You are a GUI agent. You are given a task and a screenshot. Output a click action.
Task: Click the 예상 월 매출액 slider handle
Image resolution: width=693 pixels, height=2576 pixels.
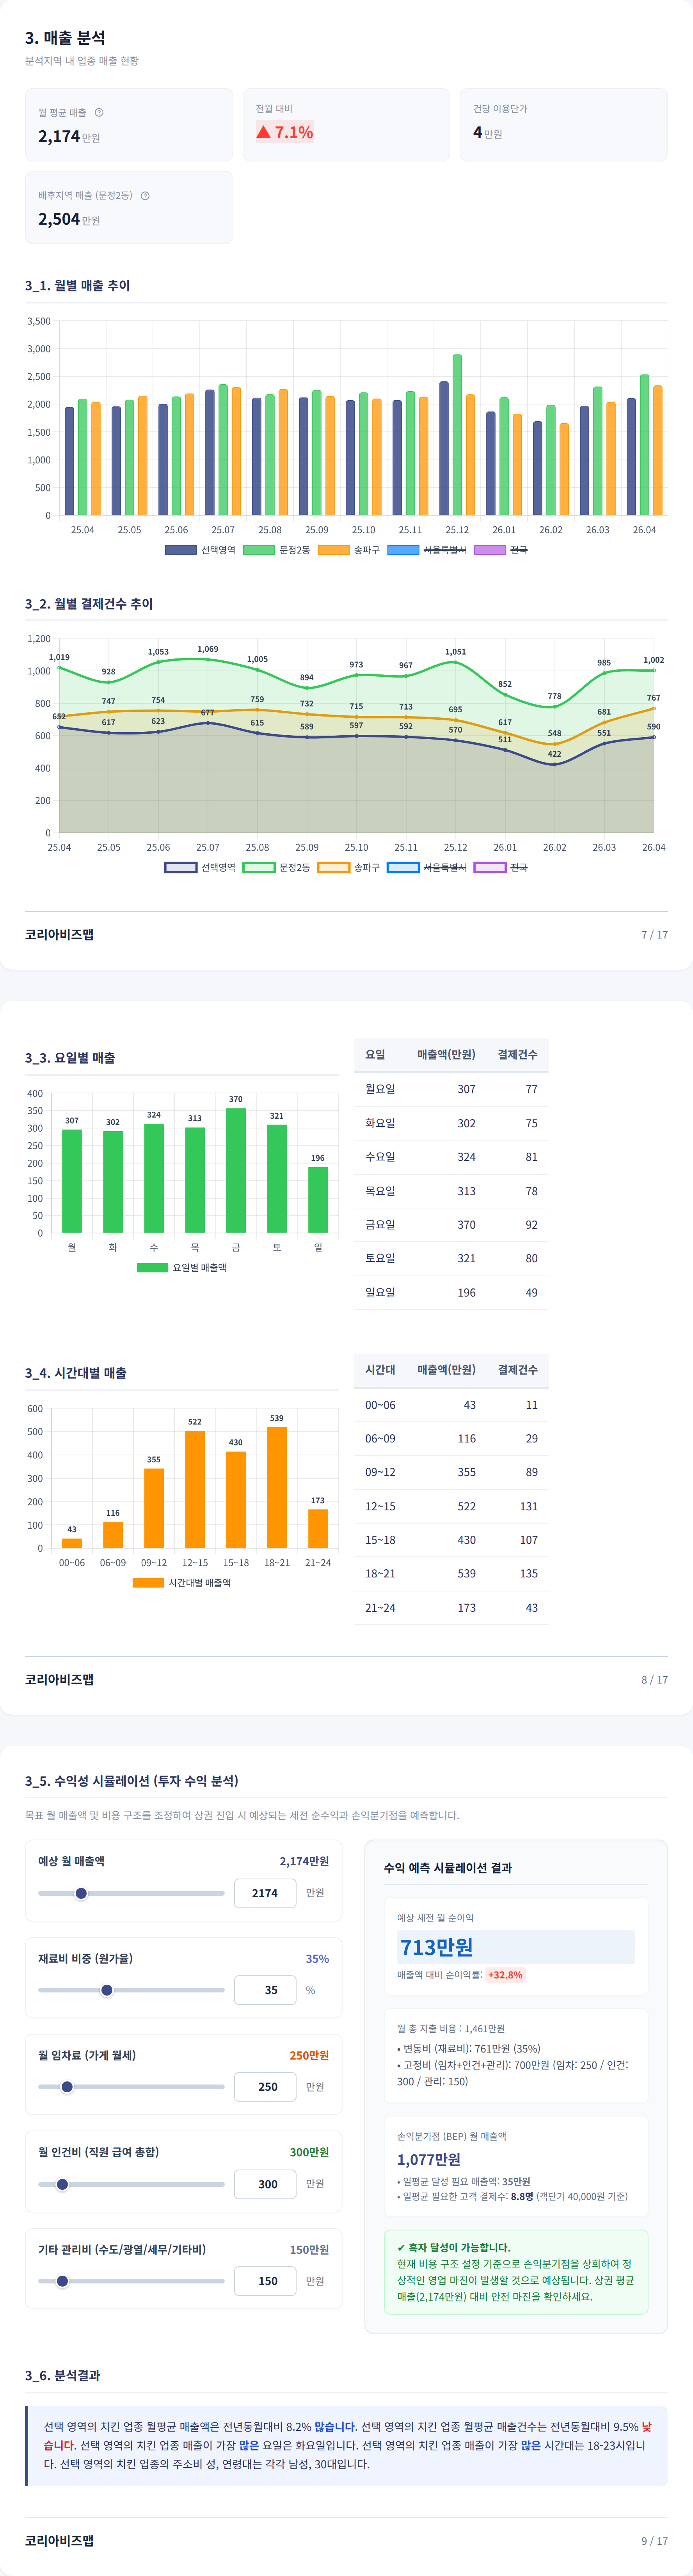tap(81, 1893)
